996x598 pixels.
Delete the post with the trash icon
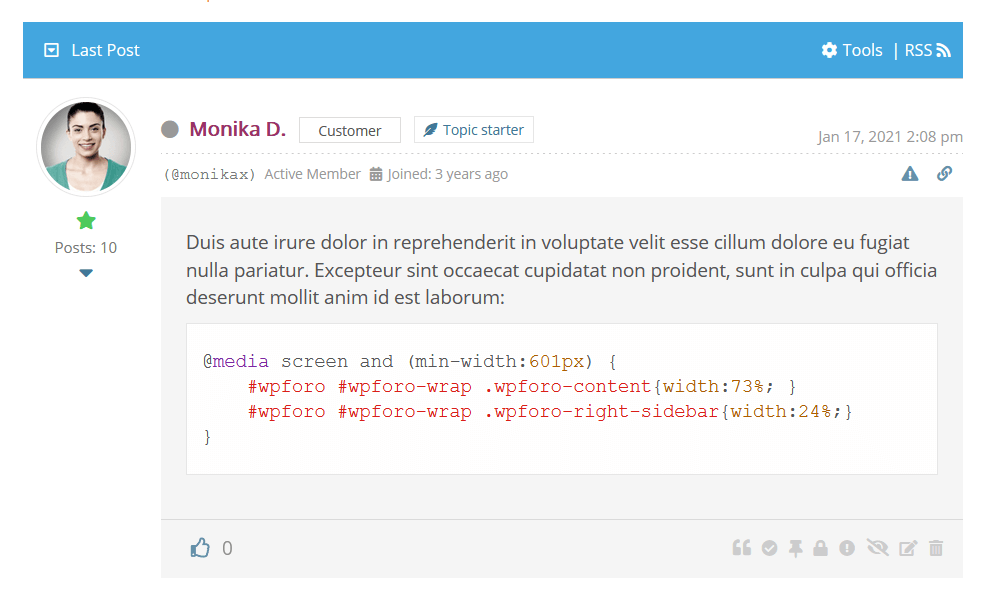coord(936,548)
